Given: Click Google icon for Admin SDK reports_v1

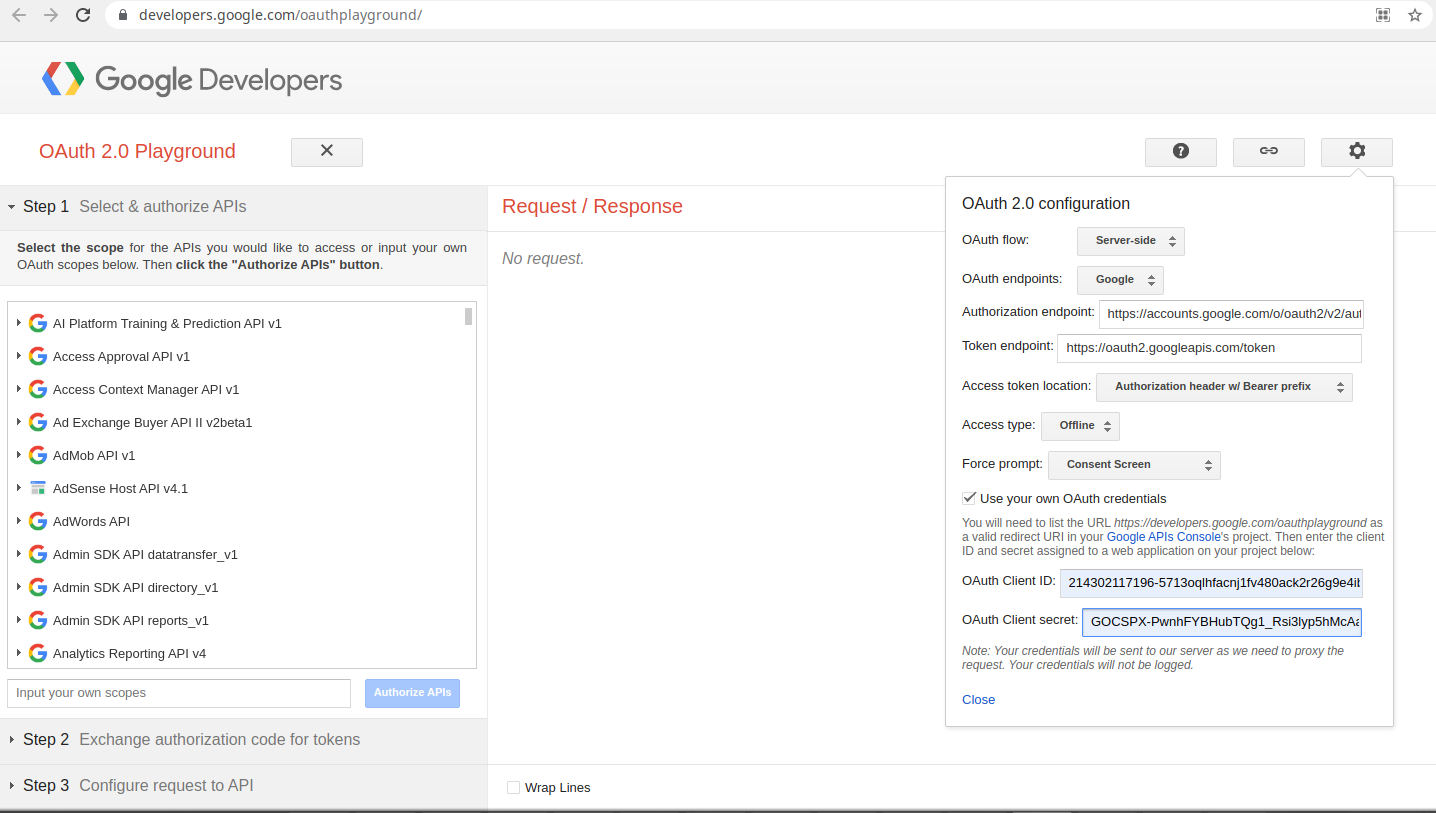Looking at the screenshot, I should pos(38,620).
